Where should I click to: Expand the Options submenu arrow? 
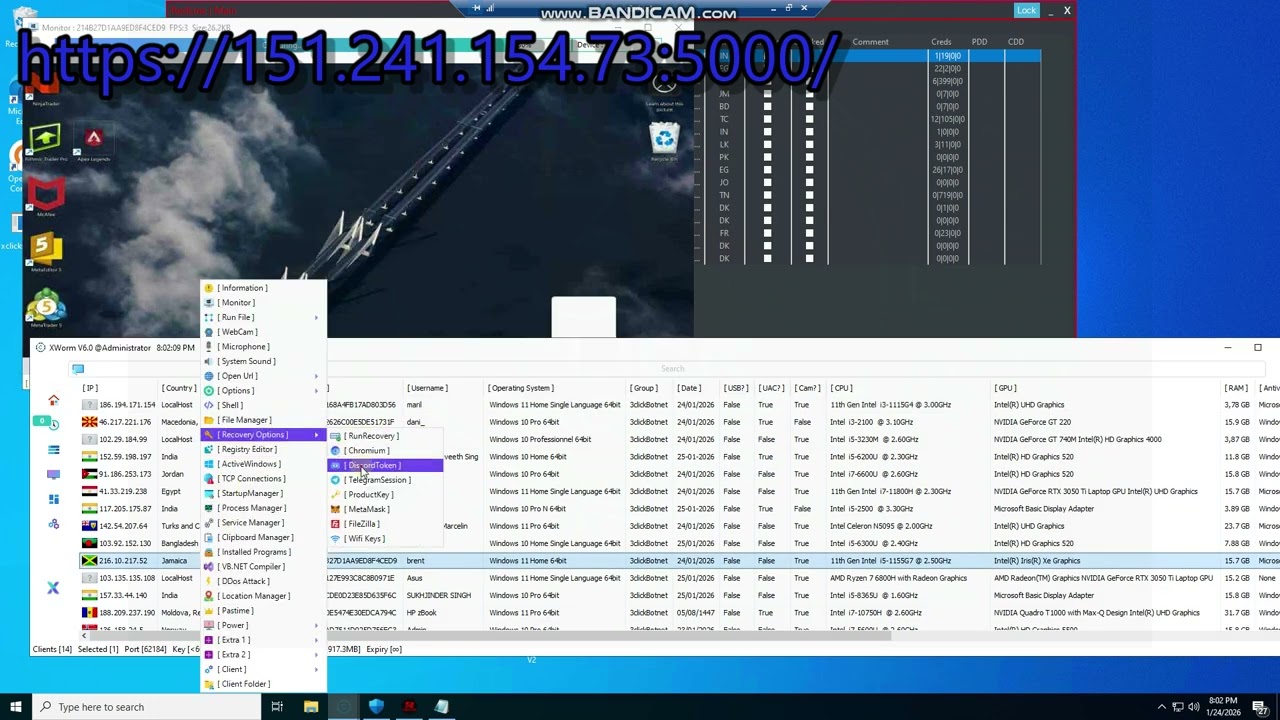coord(316,391)
